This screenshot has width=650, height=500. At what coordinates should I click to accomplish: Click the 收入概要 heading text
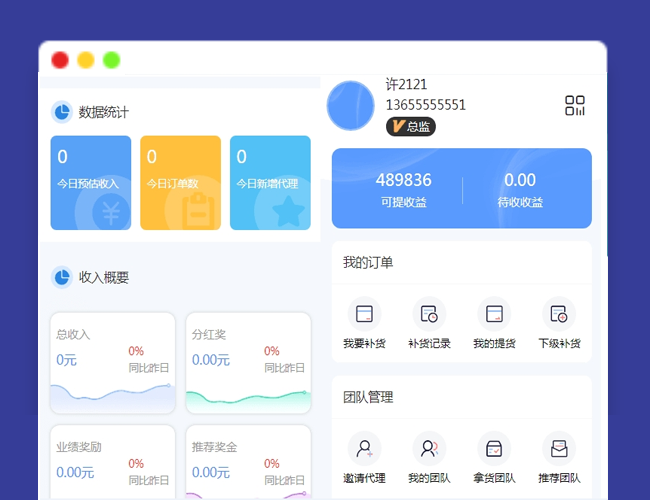(x=104, y=277)
